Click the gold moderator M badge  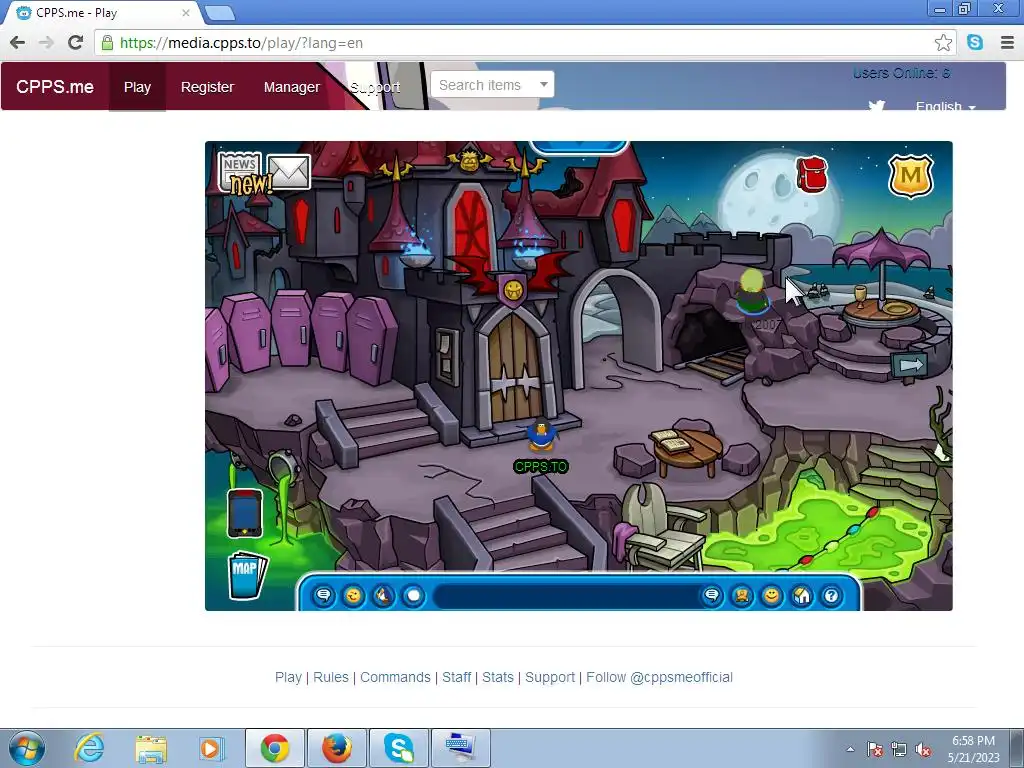[910, 175]
